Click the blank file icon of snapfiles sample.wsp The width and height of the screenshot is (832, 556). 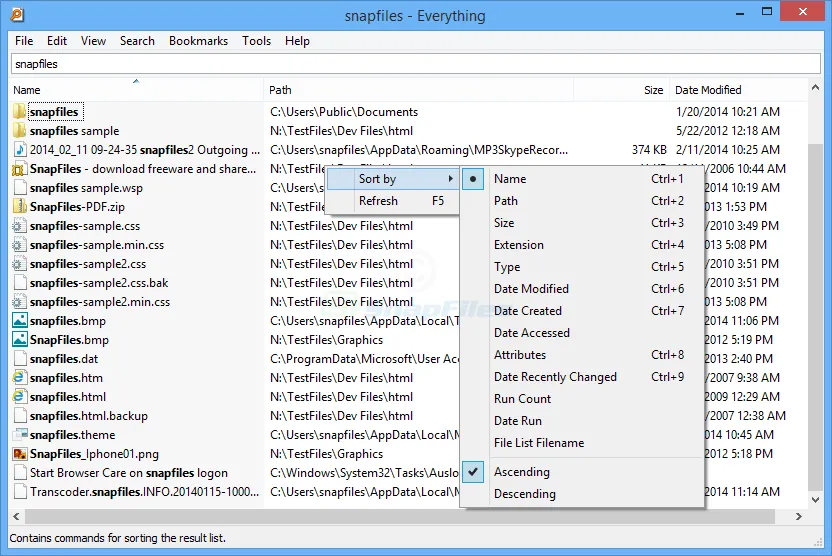pyautogui.click(x=20, y=188)
